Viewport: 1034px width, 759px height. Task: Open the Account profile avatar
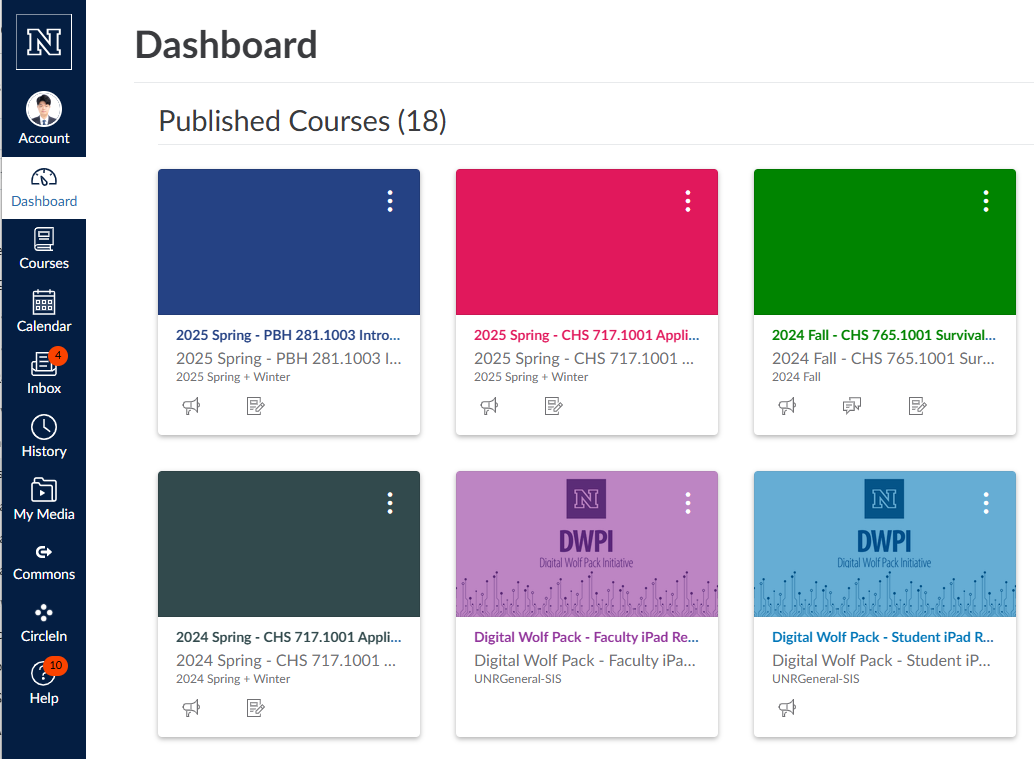coord(44,109)
